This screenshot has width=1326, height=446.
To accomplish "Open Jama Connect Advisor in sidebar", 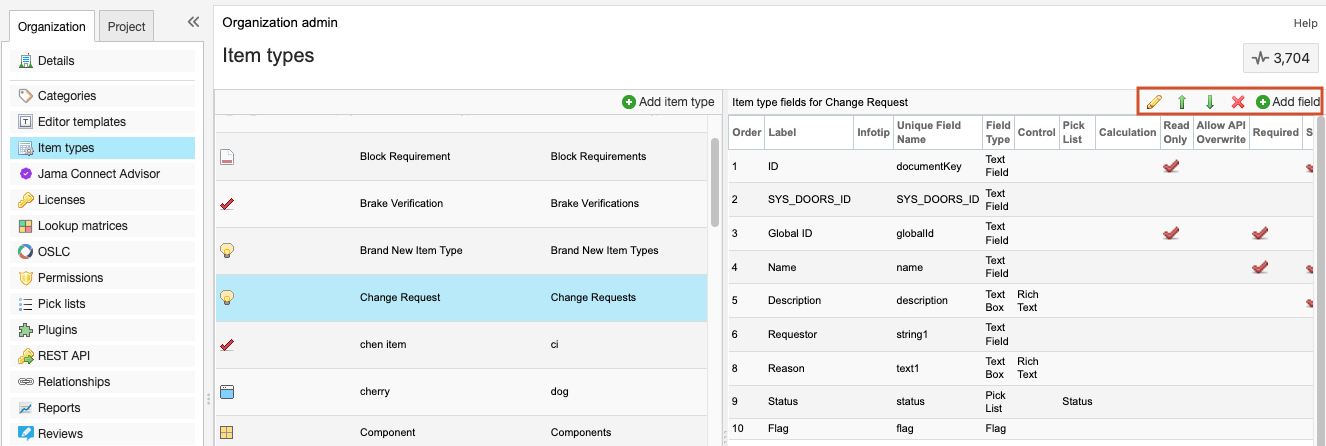I will pyautogui.click(x=98, y=174).
